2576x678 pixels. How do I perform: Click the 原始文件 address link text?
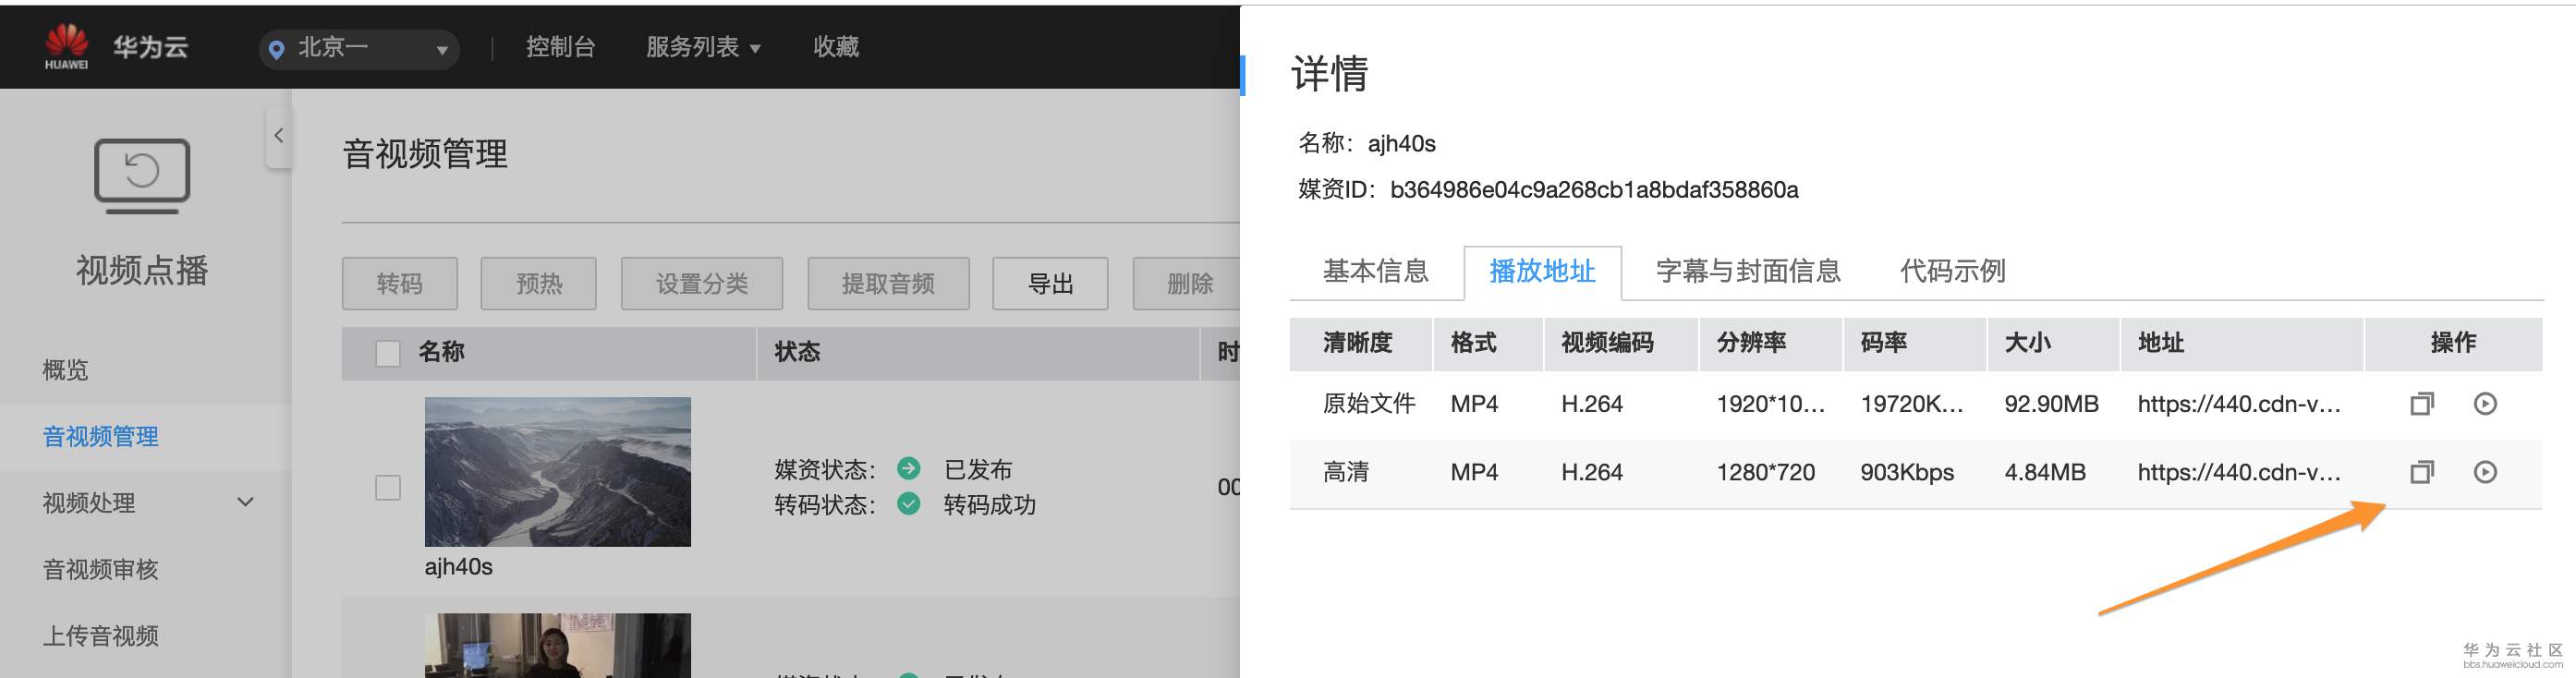point(2239,404)
